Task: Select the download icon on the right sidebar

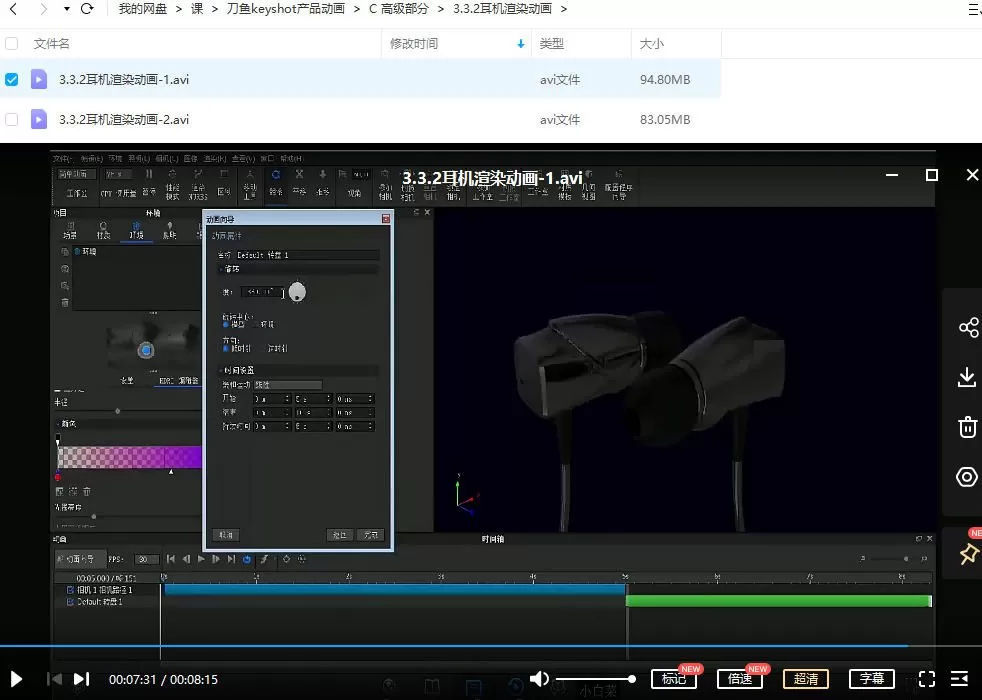Action: (x=968, y=377)
